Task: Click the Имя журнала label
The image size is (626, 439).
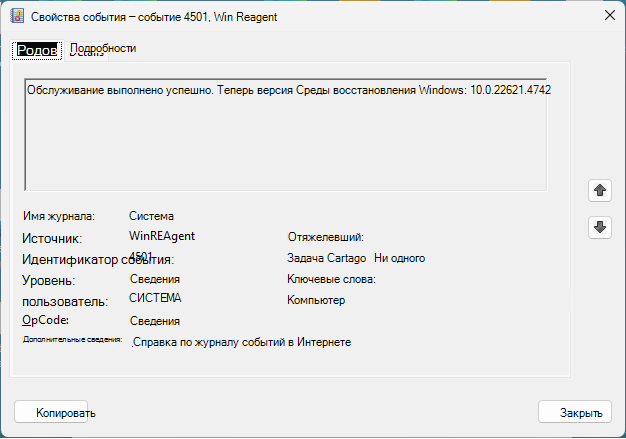Action: point(59,216)
